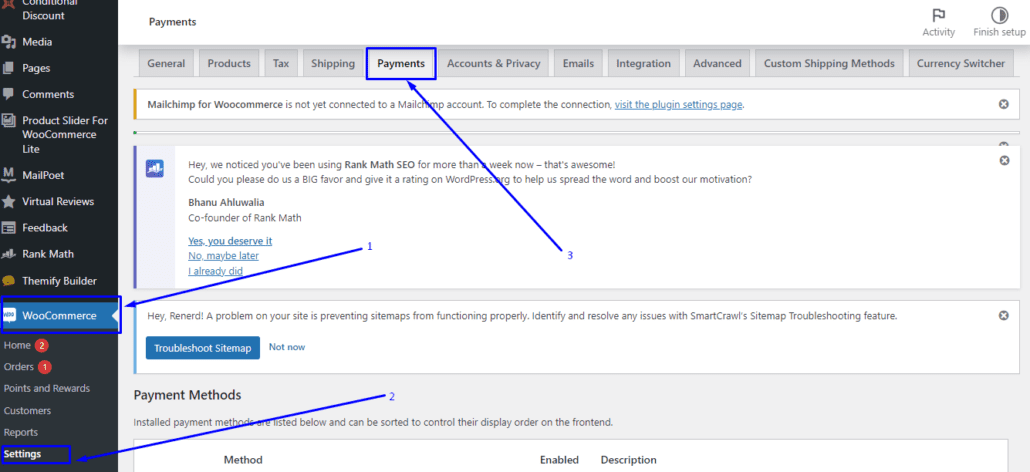The image size is (1030, 472).
Task: Open the Currency Switcher tab
Action: (961, 64)
